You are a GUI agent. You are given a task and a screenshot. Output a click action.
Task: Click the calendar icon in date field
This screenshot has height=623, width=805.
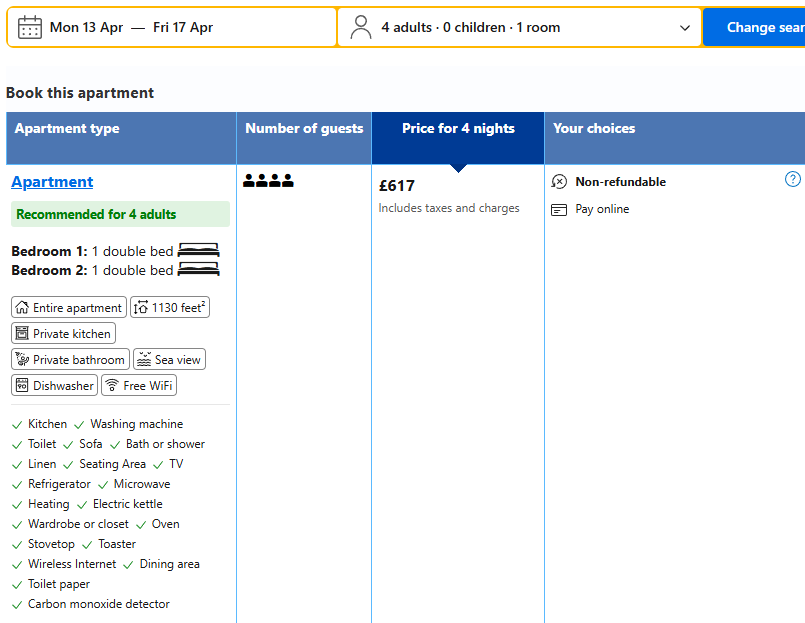(x=30, y=27)
